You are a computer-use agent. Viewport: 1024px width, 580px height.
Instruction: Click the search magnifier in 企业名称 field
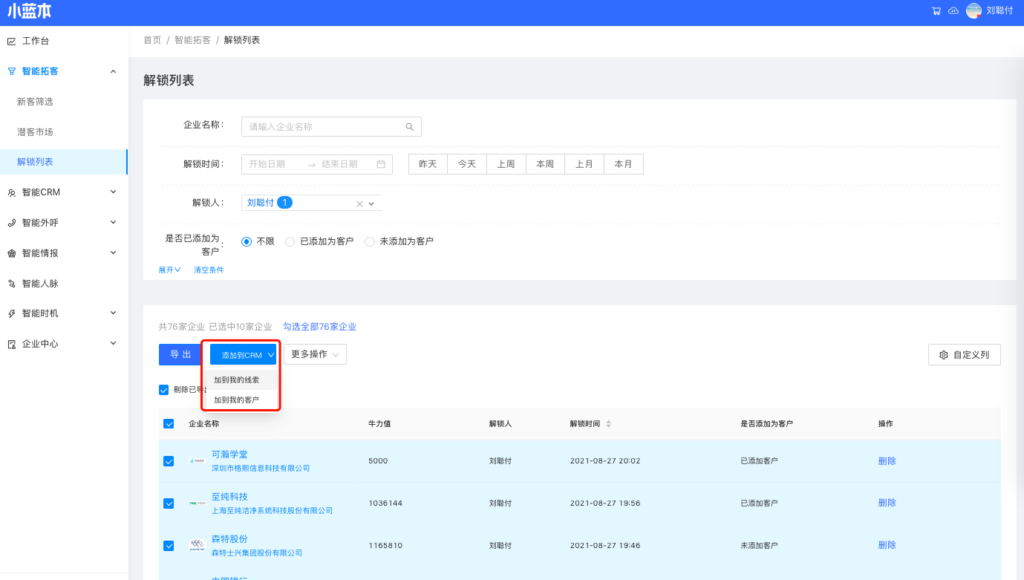(x=409, y=127)
